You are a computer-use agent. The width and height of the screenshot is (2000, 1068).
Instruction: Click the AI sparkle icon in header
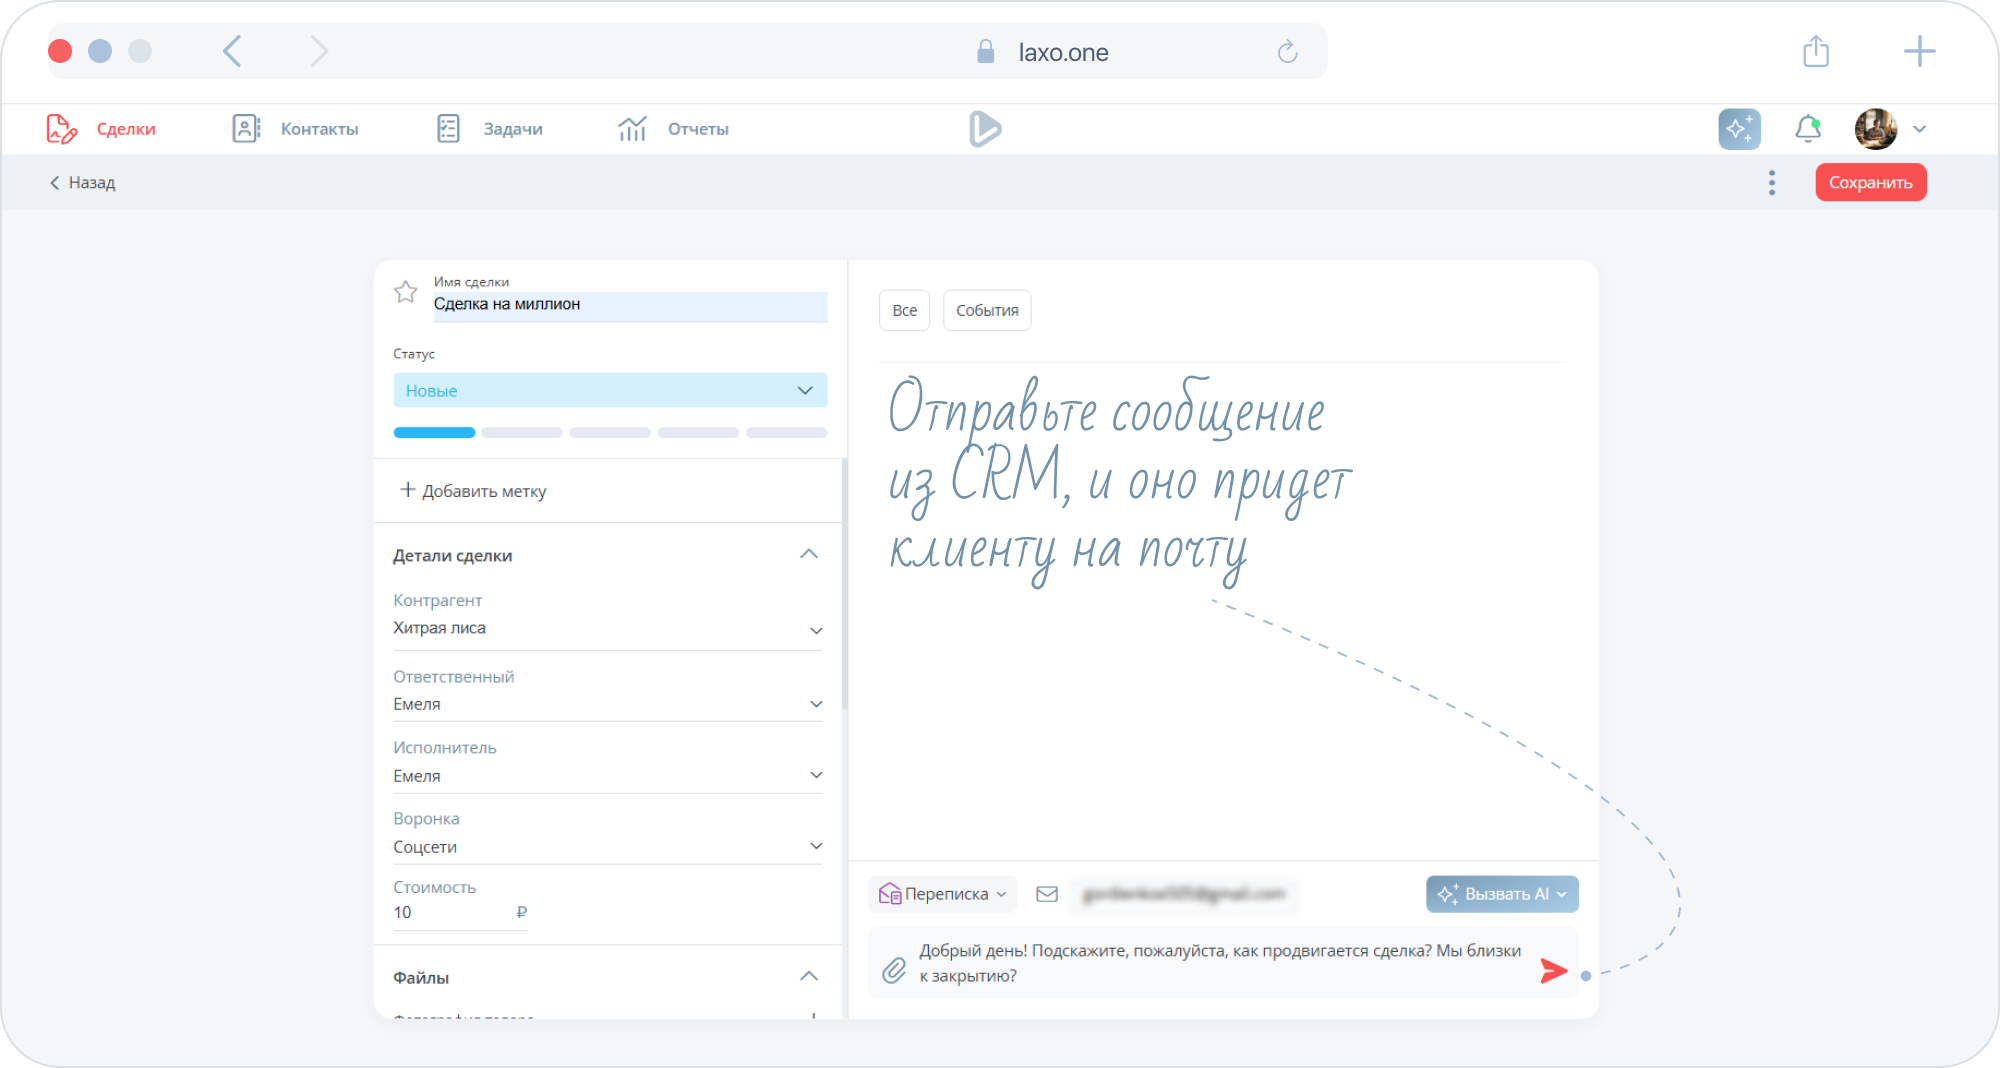click(1739, 129)
